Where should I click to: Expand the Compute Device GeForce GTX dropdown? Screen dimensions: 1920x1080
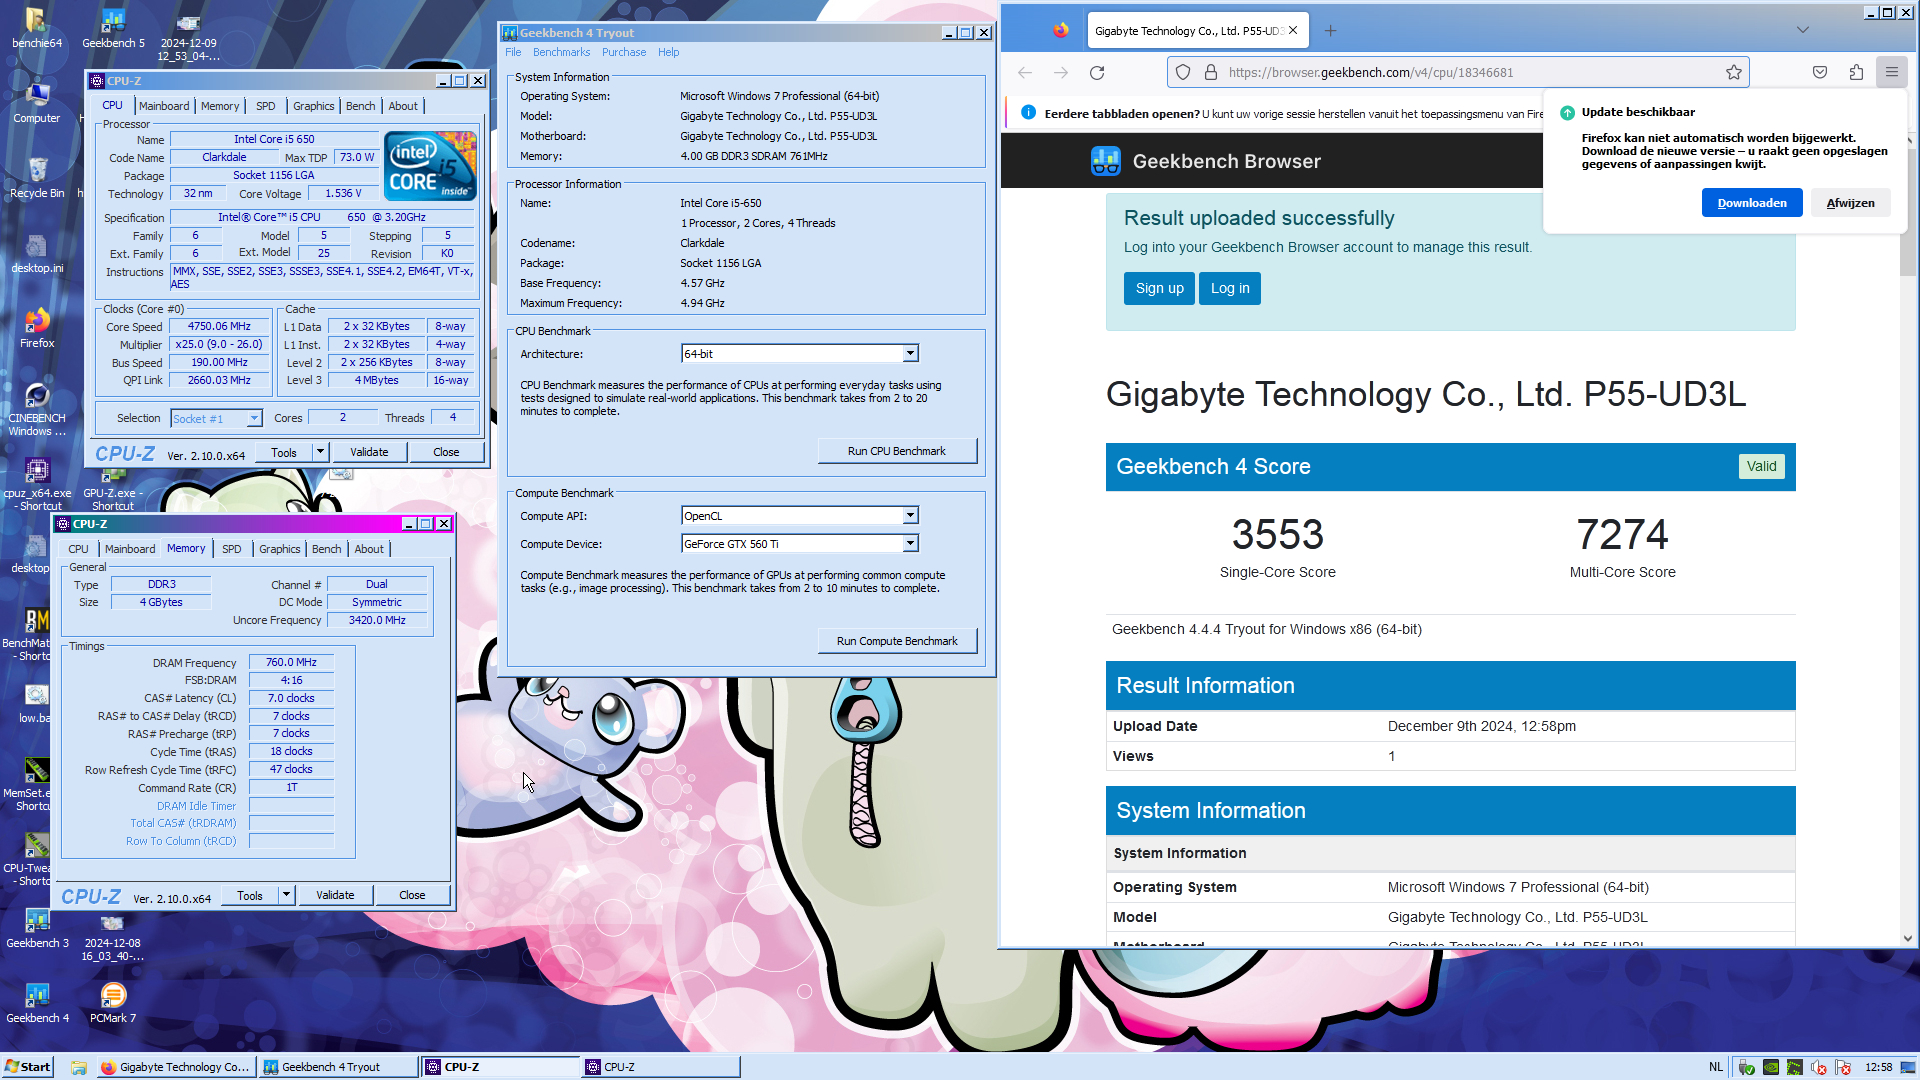pos(910,544)
